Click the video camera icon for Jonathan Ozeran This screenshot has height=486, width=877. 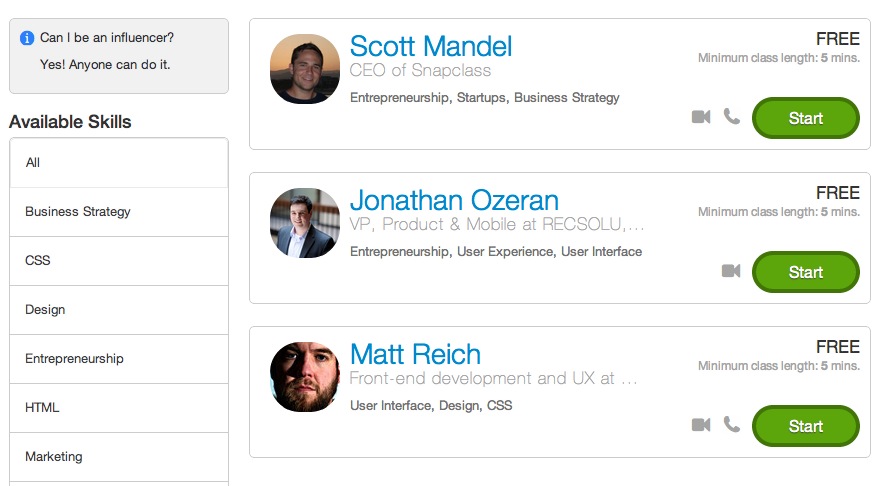point(731,271)
